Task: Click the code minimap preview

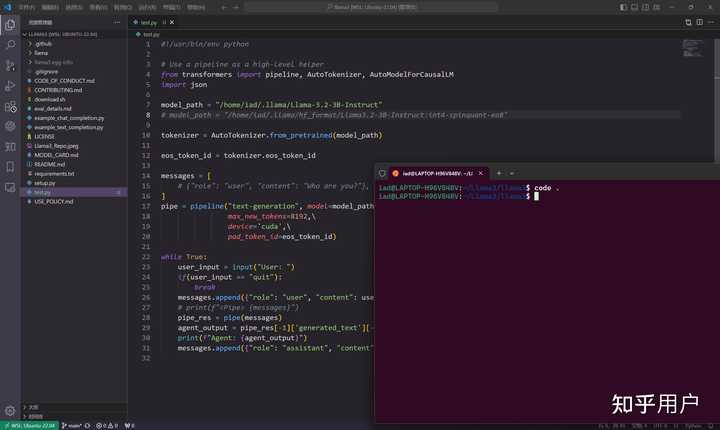Action: tap(693, 48)
